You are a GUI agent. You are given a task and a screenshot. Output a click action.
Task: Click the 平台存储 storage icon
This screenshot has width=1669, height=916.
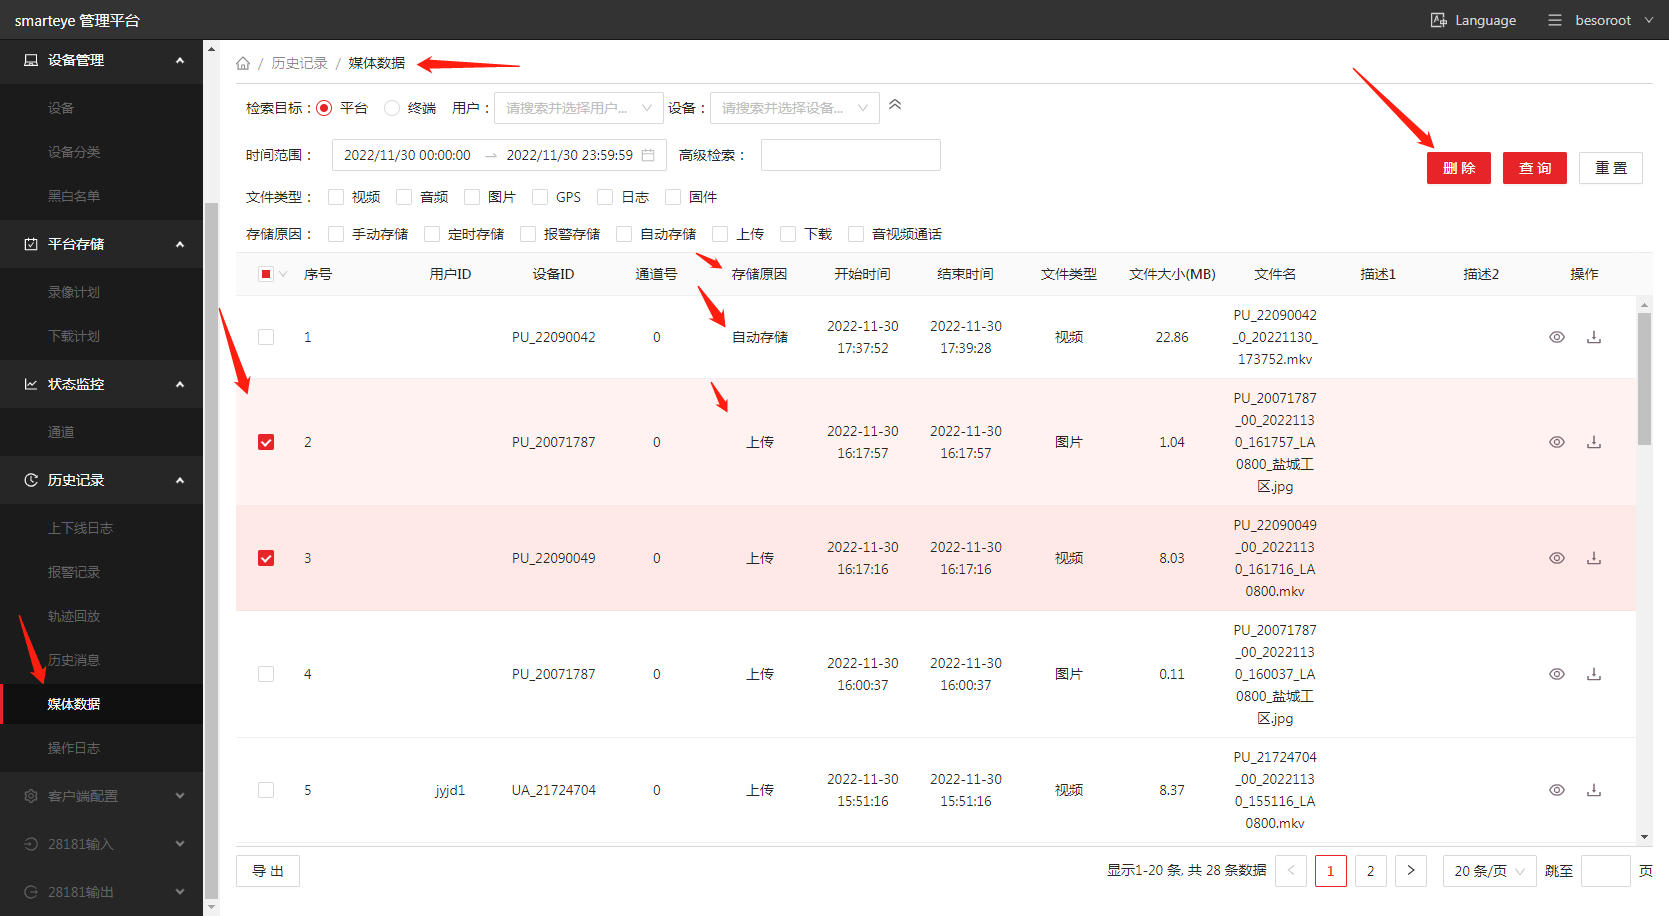coord(31,244)
